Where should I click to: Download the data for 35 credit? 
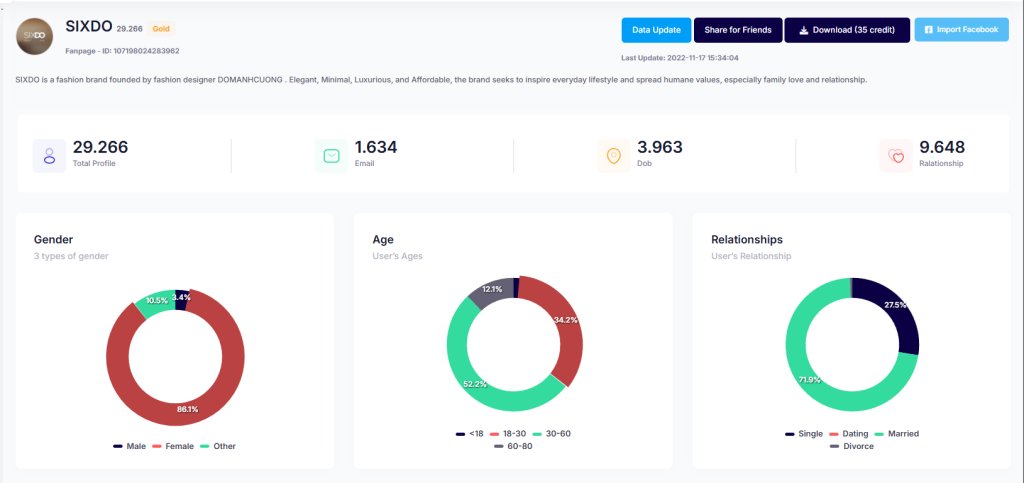pos(847,30)
